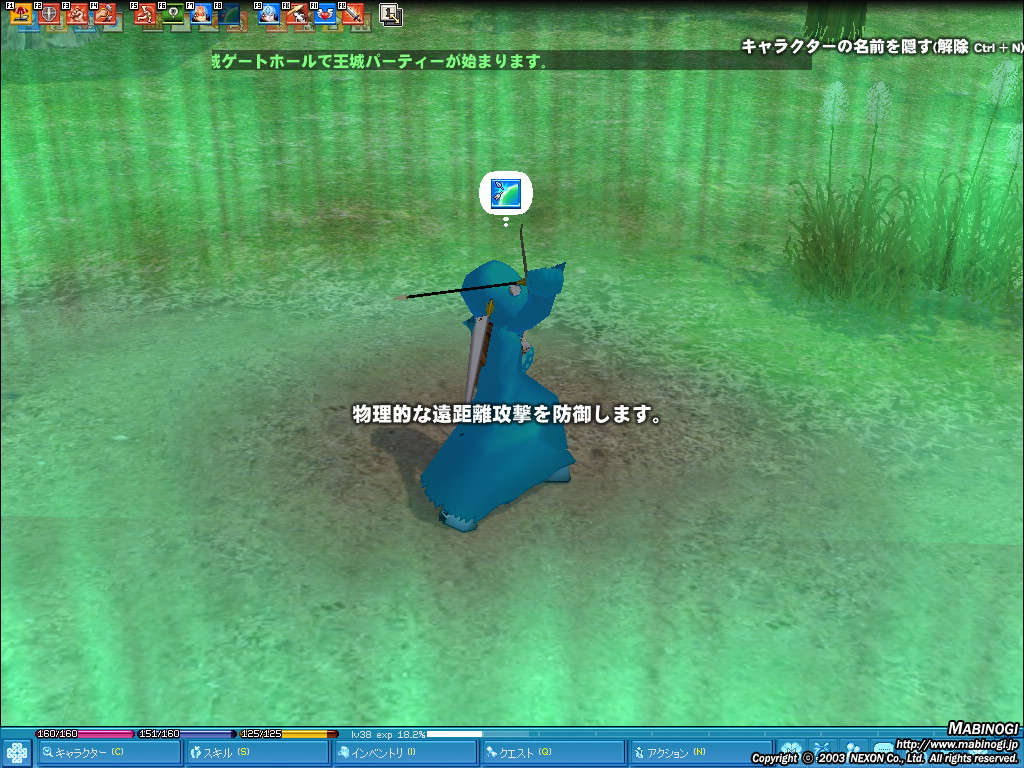Open the main menu knot icon
Screen dimensions: 1024x768
(x=16, y=753)
